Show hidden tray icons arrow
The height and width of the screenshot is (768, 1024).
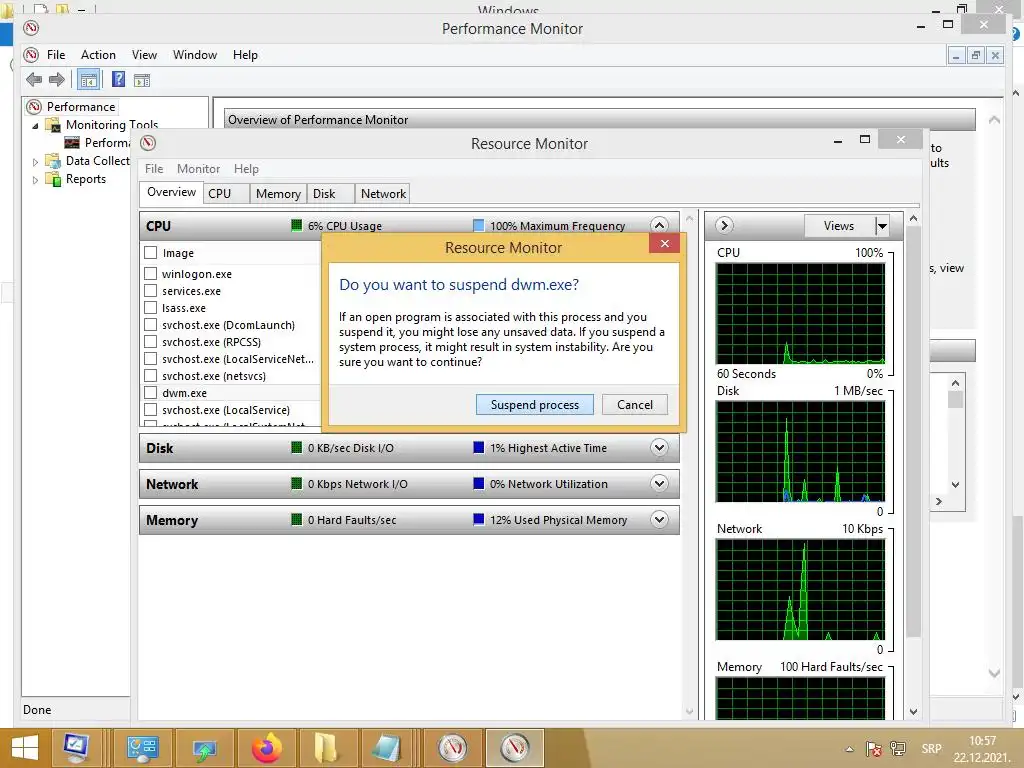[849, 749]
